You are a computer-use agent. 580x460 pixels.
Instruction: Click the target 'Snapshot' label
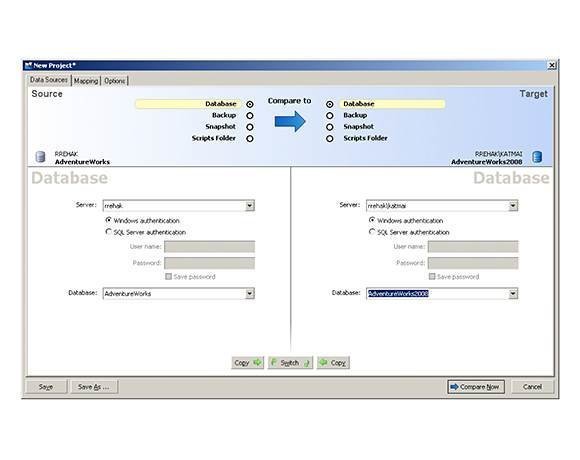pyautogui.click(x=358, y=126)
